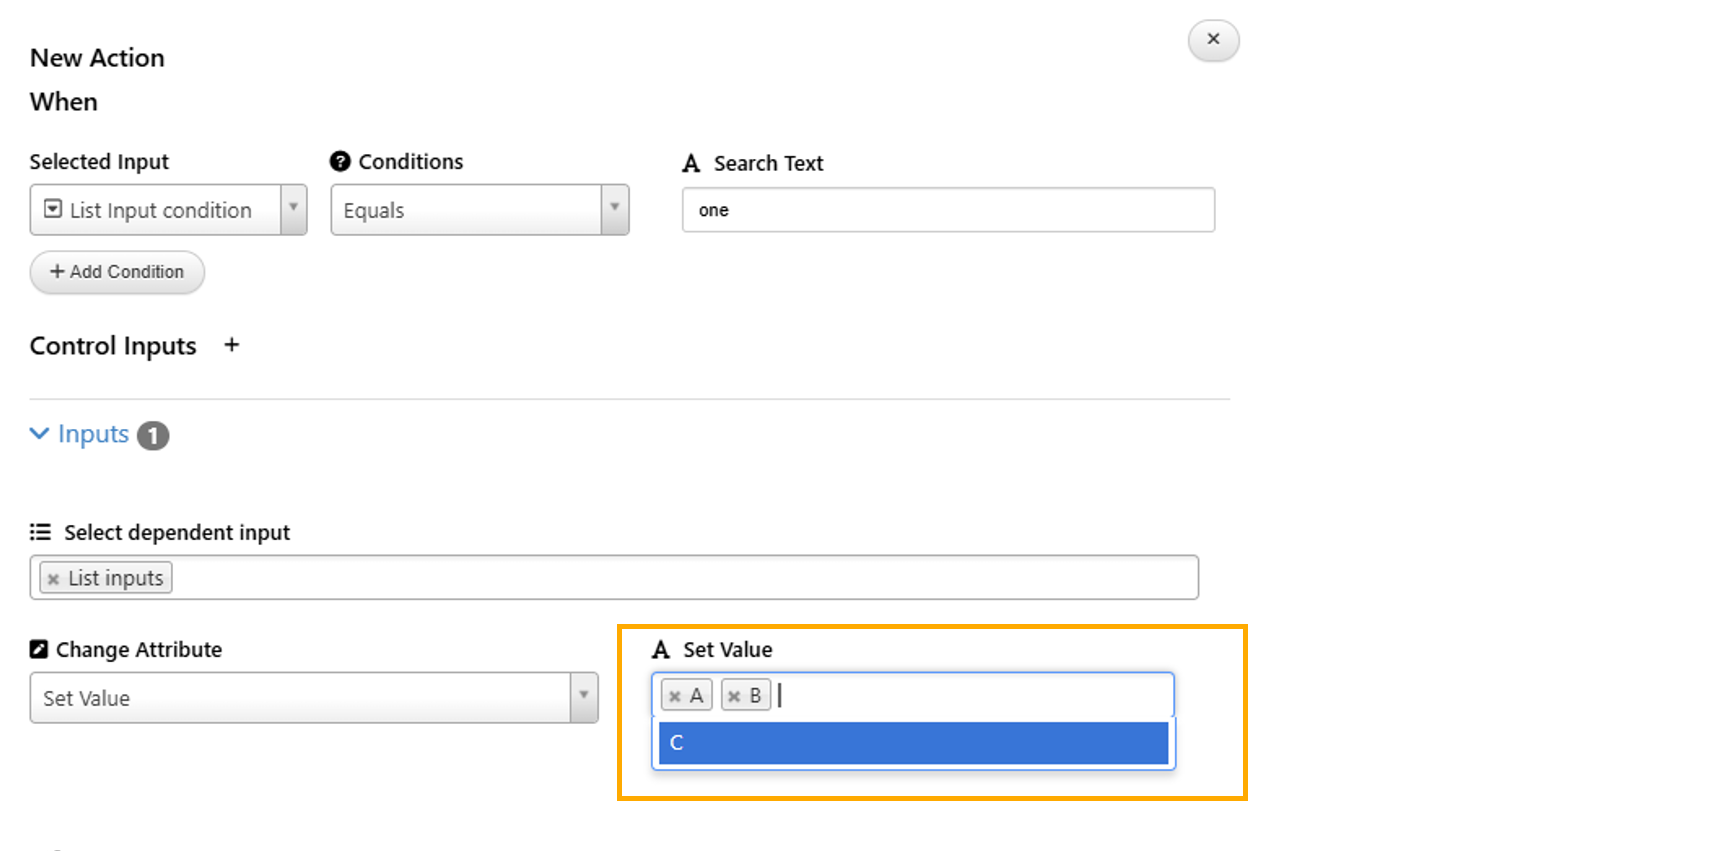Image resolution: width=1727 pixels, height=851 pixels.
Task: Click the Search Text field containing one
Action: pos(947,210)
